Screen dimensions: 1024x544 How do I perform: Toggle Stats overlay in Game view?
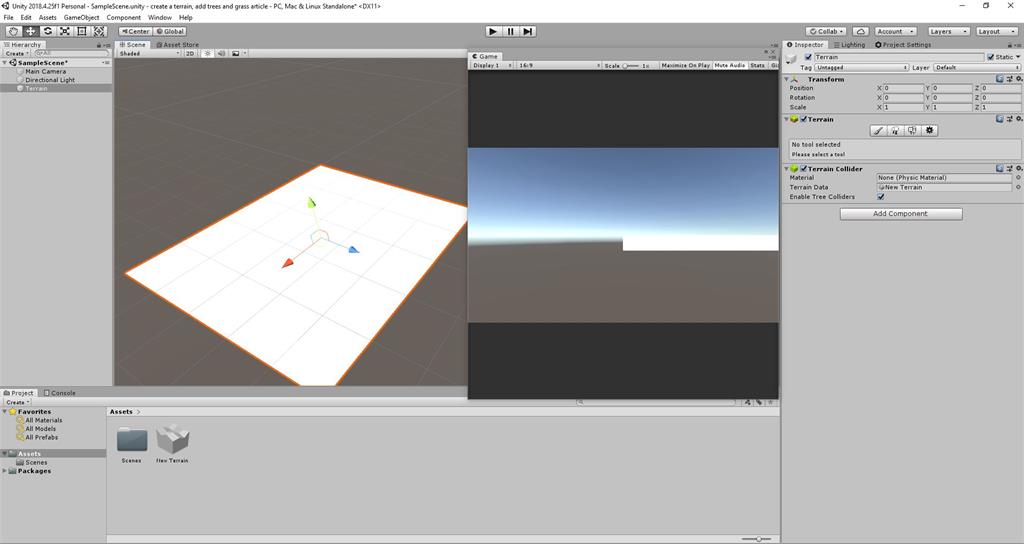click(758, 65)
